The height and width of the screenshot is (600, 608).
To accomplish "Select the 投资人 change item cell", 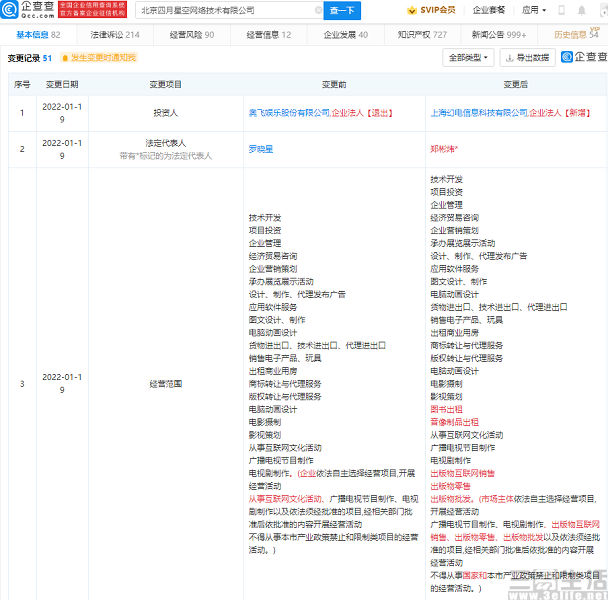I will 166,113.
